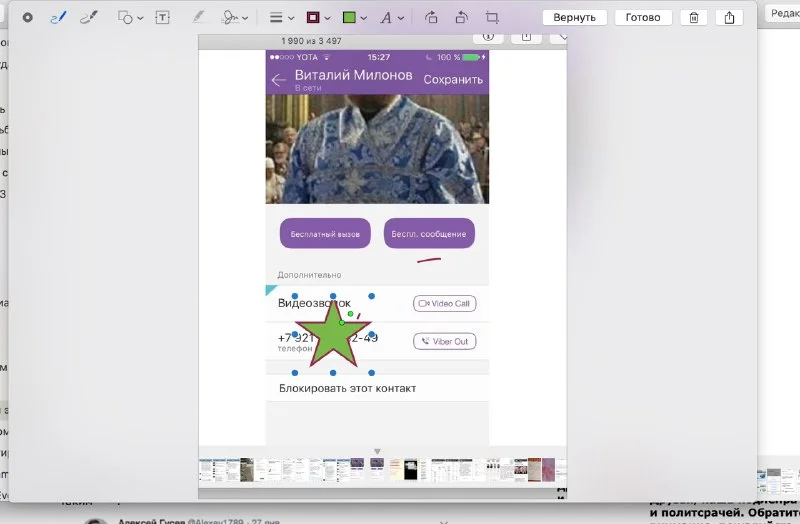Click the Highlight marker tool
Image resolution: width=800 pixels, height=524 pixels.
(x=197, y=18)
